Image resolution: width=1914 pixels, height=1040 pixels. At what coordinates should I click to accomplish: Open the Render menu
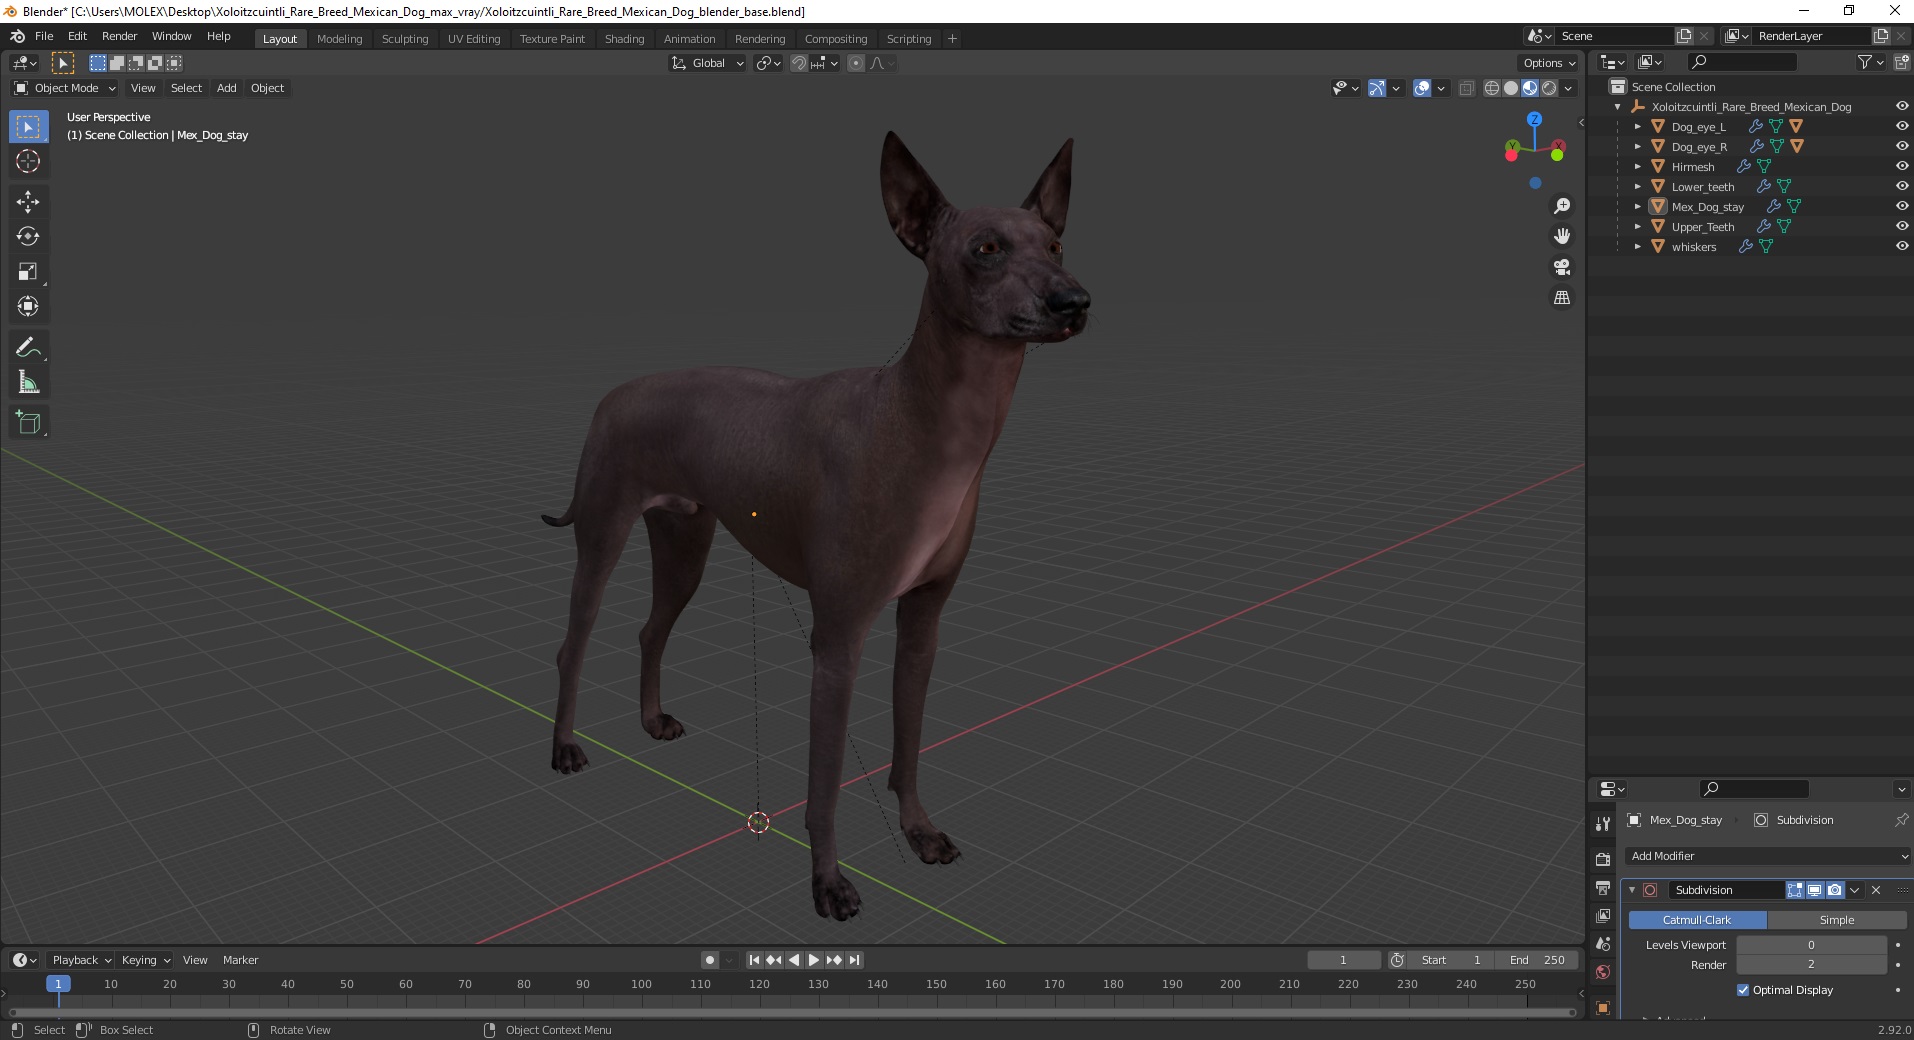(x=119, y=36)
